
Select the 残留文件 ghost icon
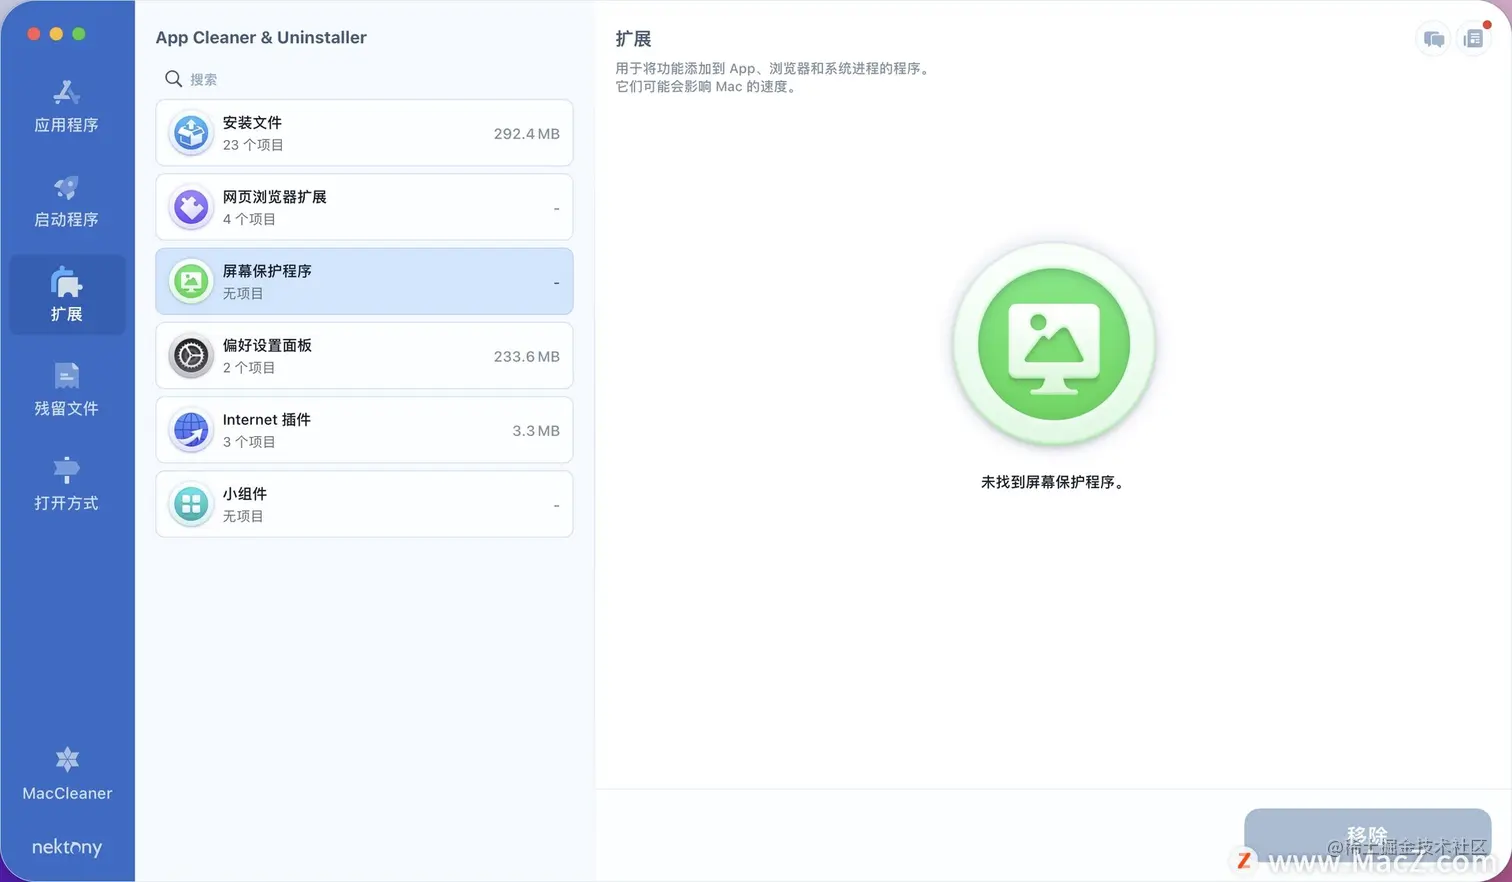click(66, 377)
